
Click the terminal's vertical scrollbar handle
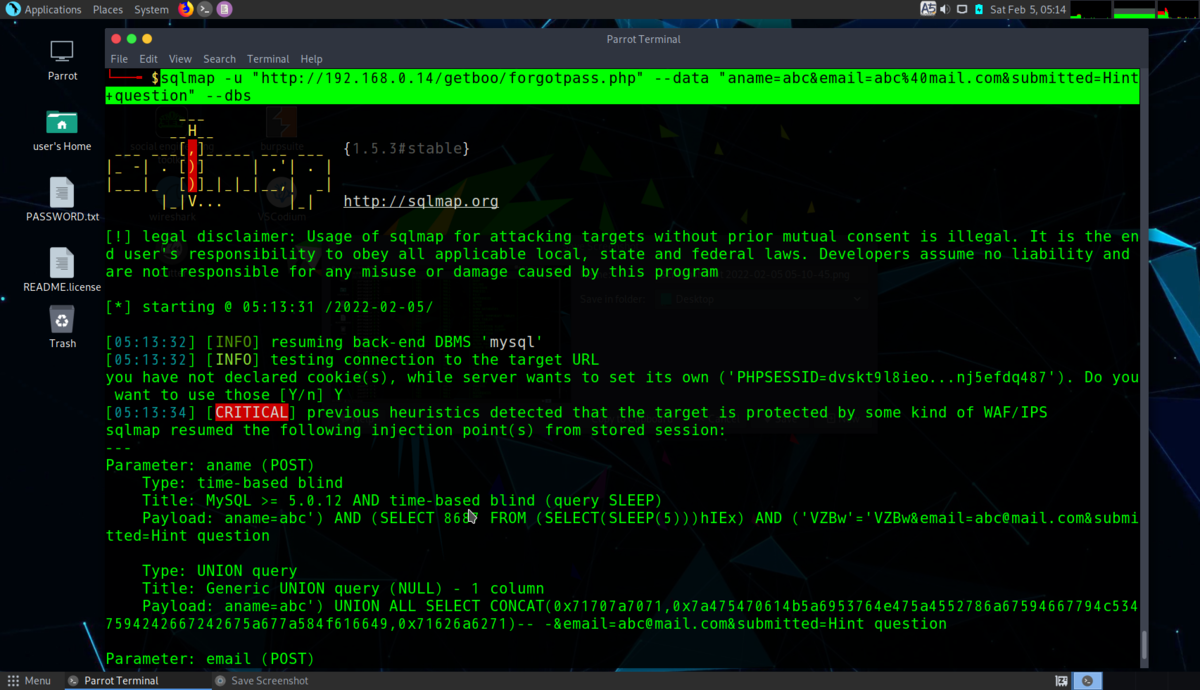pos(1144,645)
